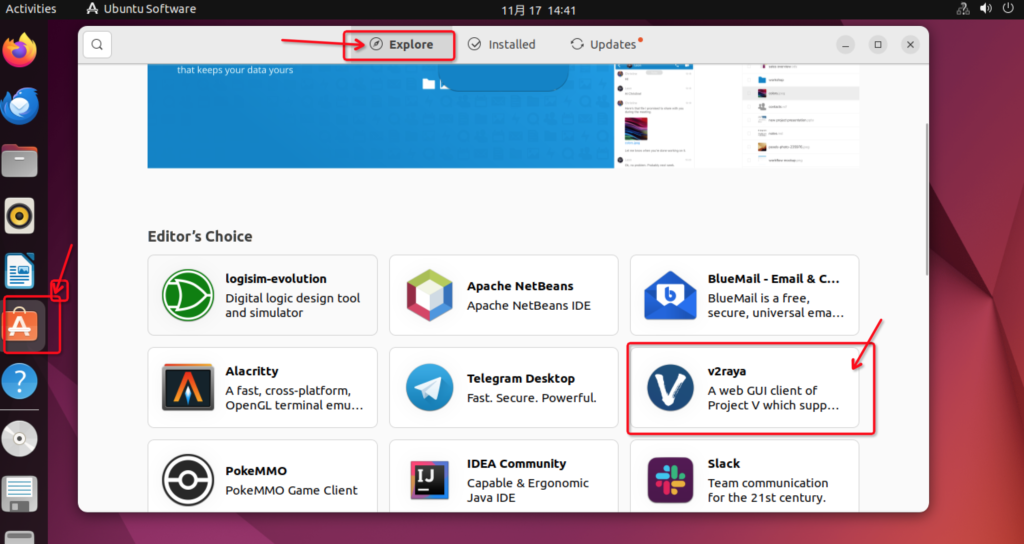1024x544 pixels.
Task: Switch to the Installed tab
Action: (502, 44)
